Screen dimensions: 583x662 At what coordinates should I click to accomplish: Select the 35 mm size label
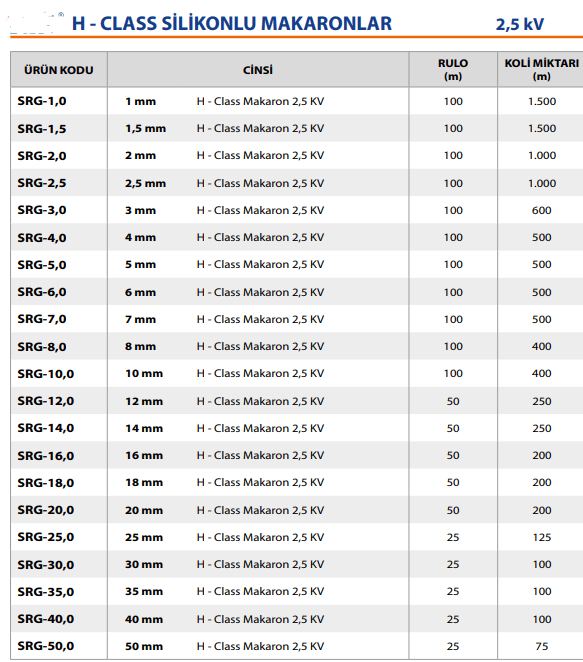pos(144,591)
